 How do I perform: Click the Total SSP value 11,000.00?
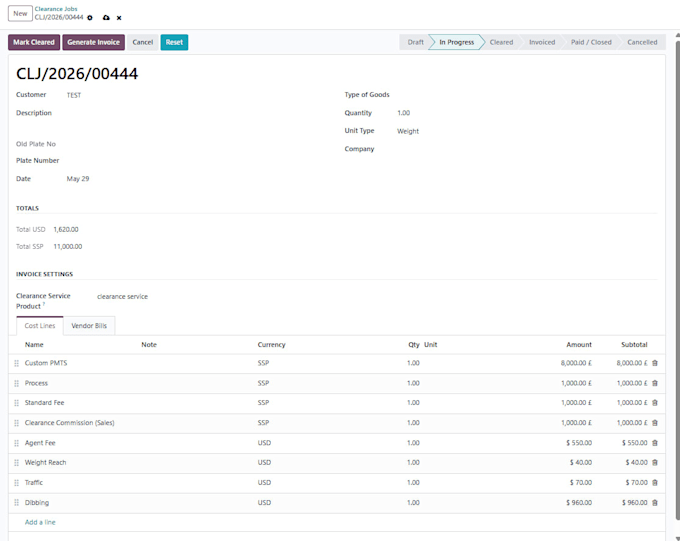tap(68, 246)
